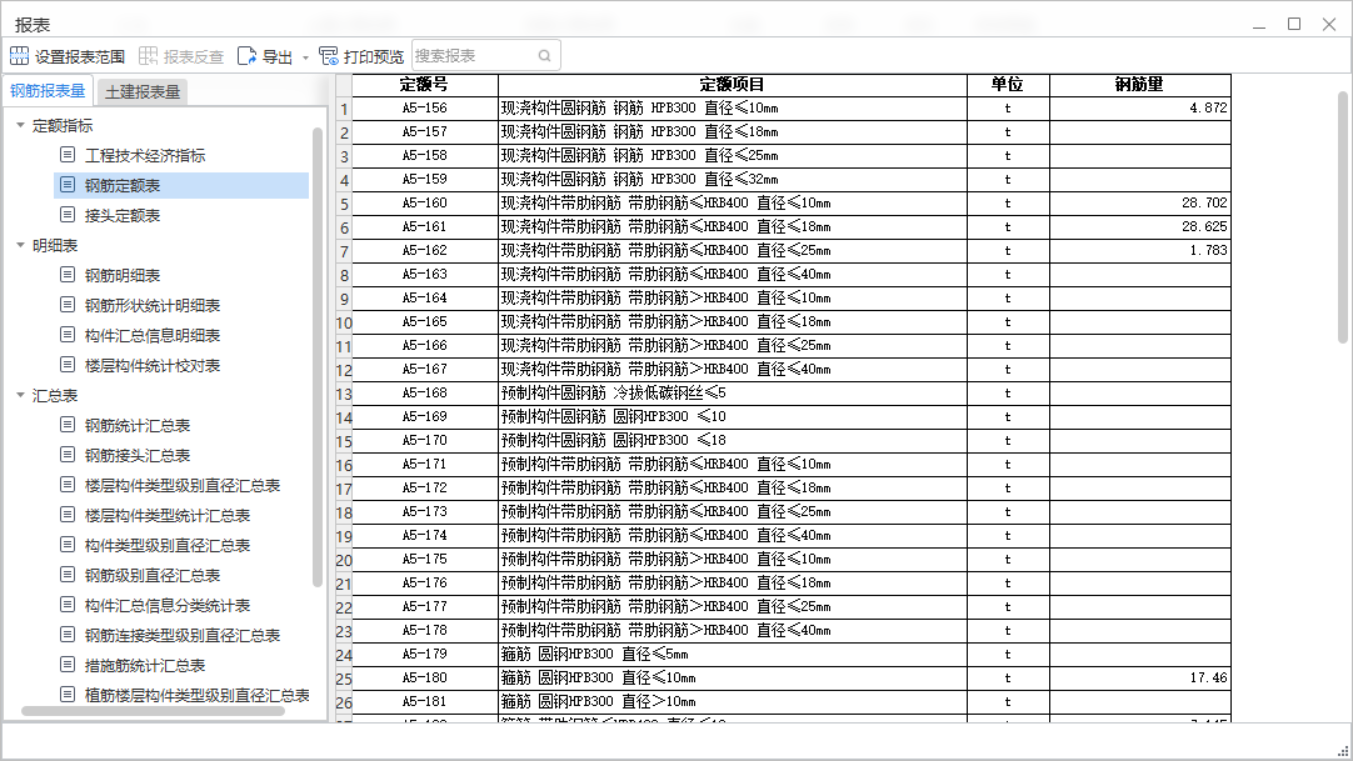Open the 钢筋接头汇总表 report
Viewport: 1353px width, 761px height.
(137, 455)
